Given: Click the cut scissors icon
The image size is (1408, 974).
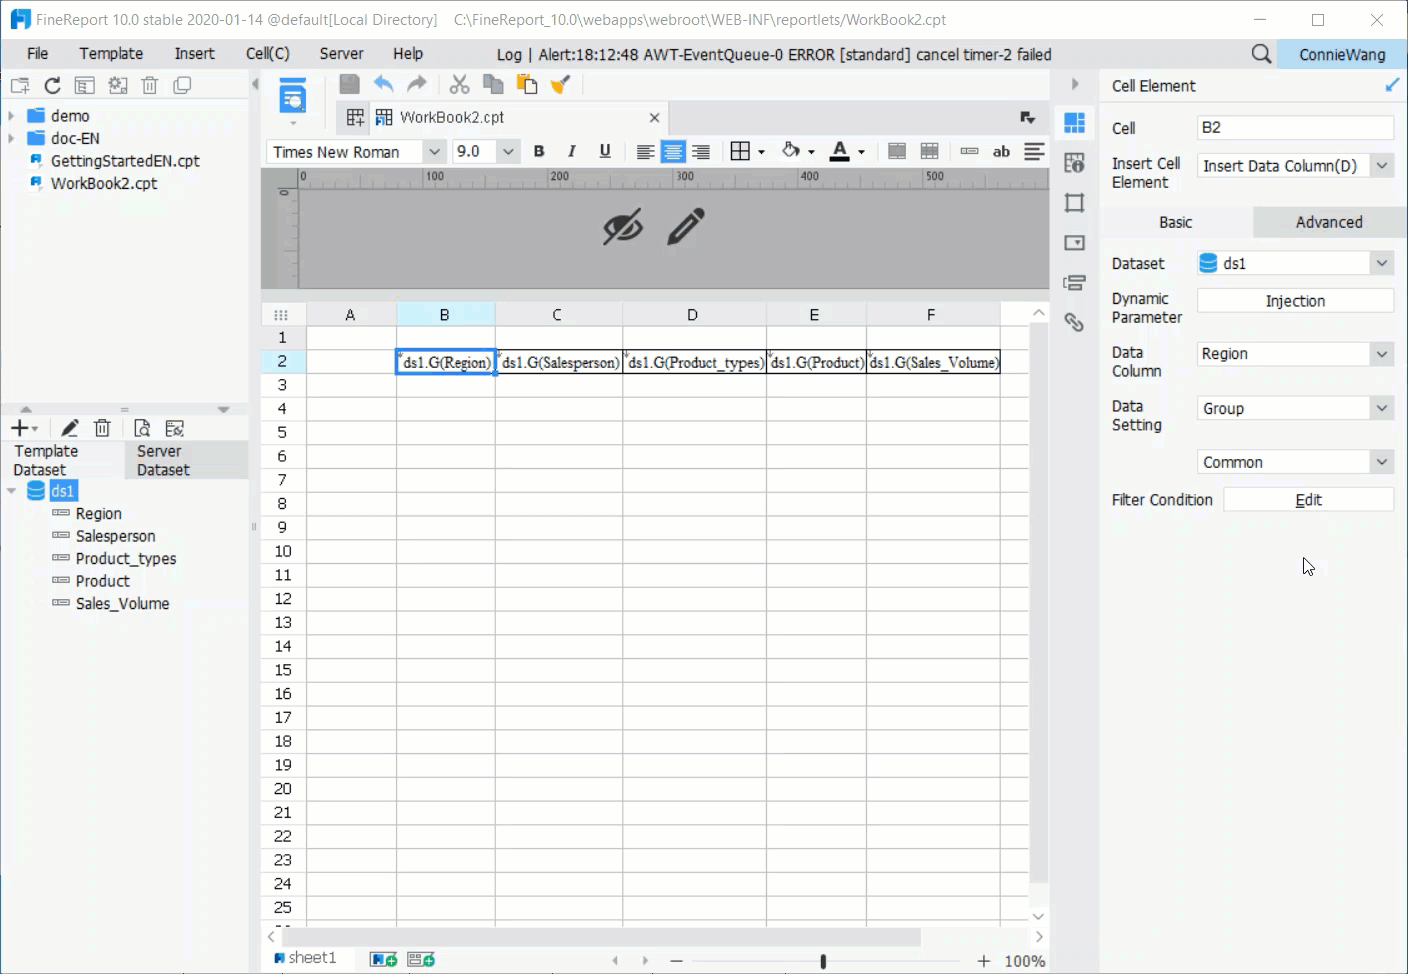Looking at the screenshot, I should tap(459, 85).
